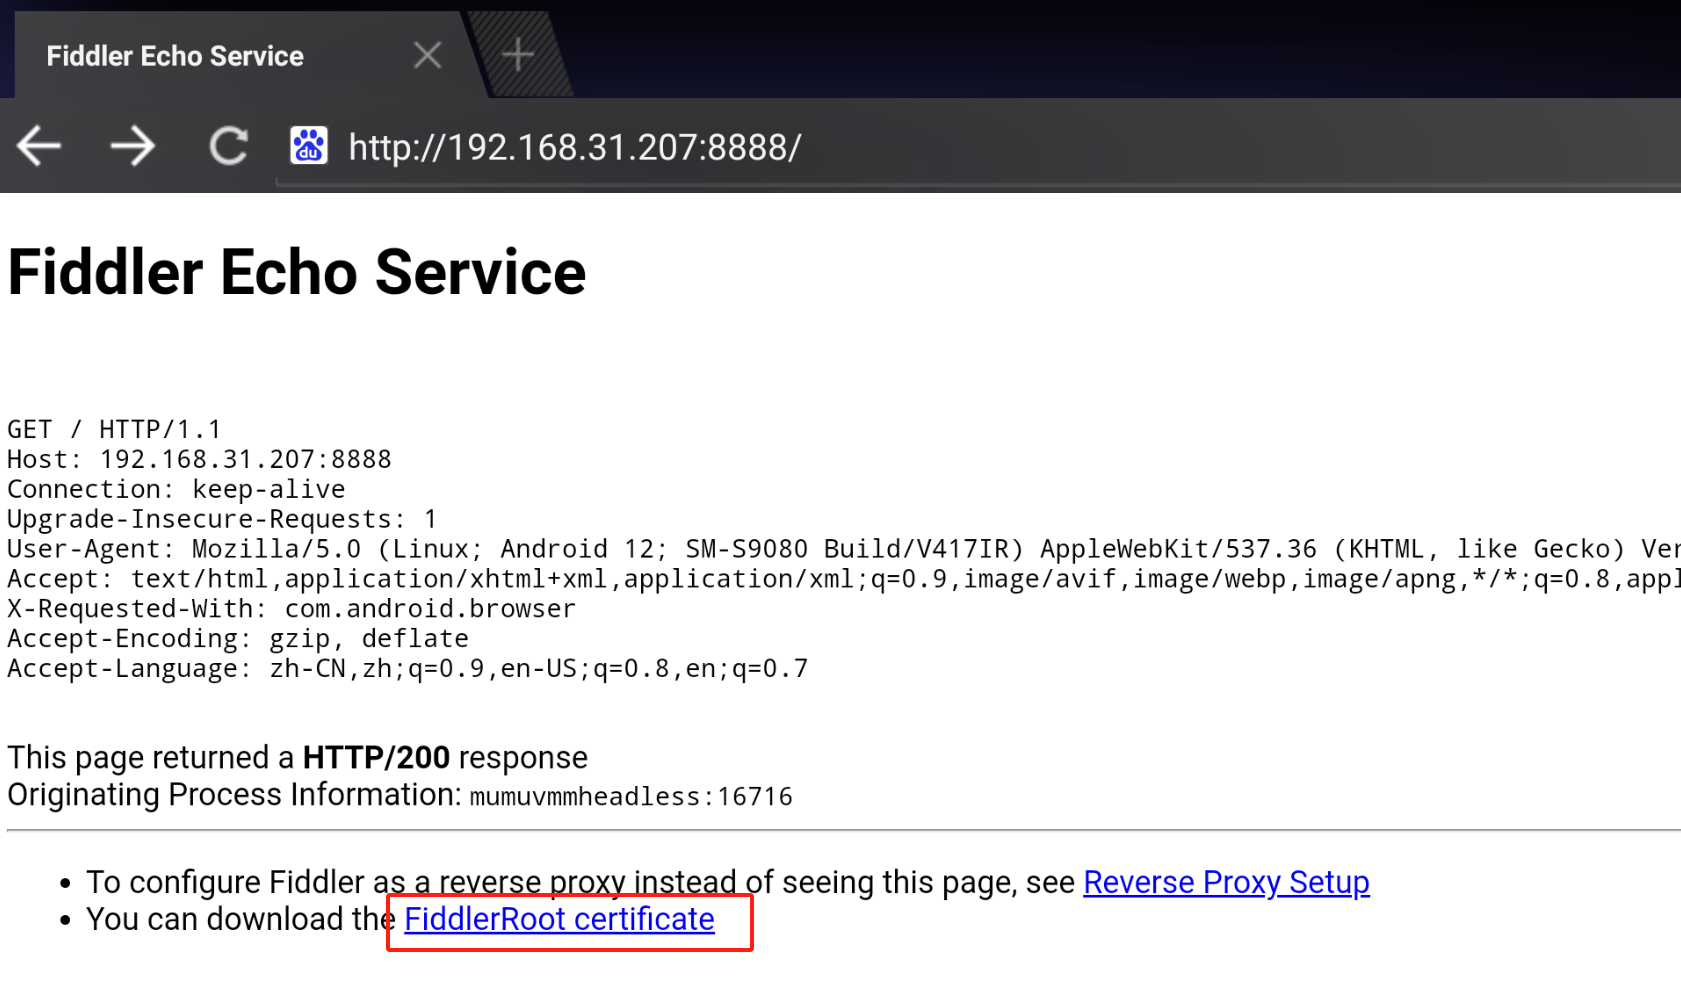Go back with the left arrow
This screenshot has width=1681, height=994.
[x=39, y=146]
